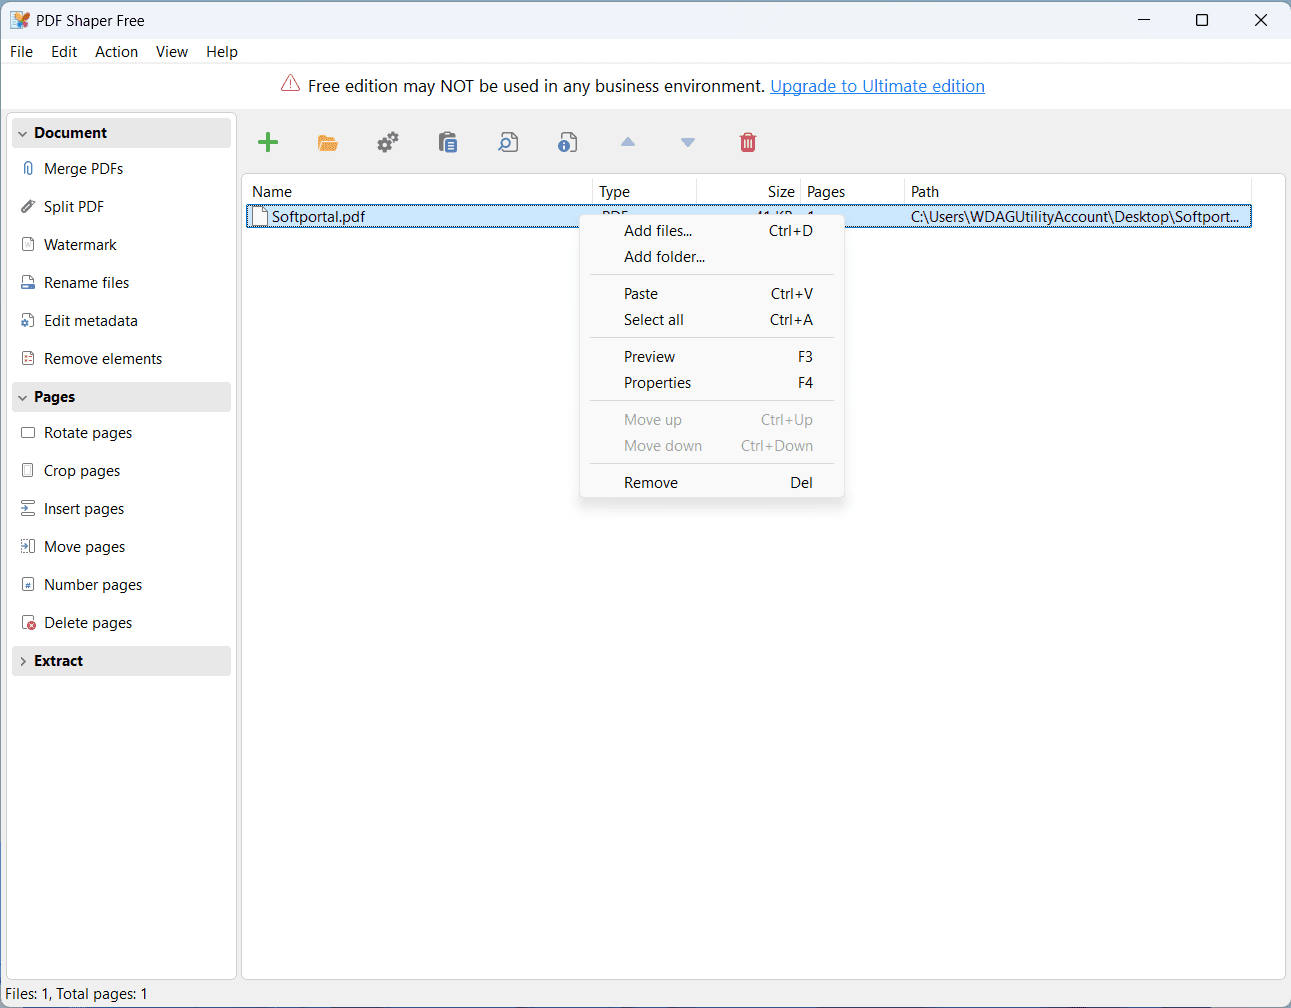
Task: Click the orange Add folder toolbar icon
Action: [328, 142]
